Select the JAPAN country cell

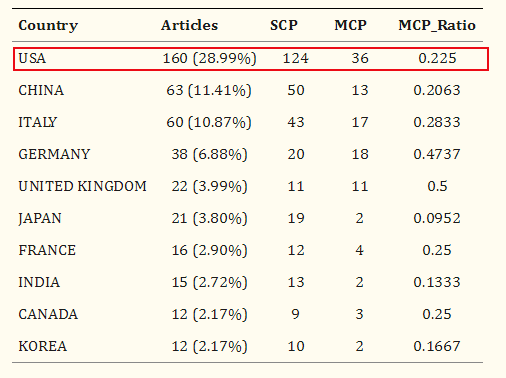(40, 219)
